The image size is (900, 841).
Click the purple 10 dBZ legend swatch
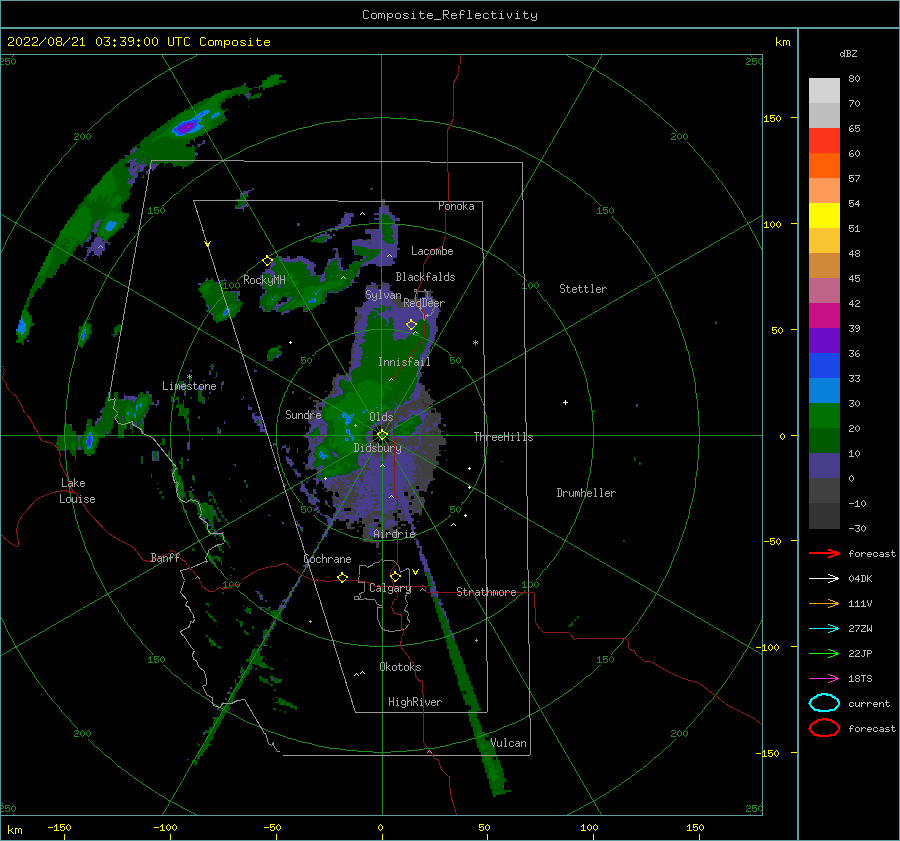click(x=824, y=465)
